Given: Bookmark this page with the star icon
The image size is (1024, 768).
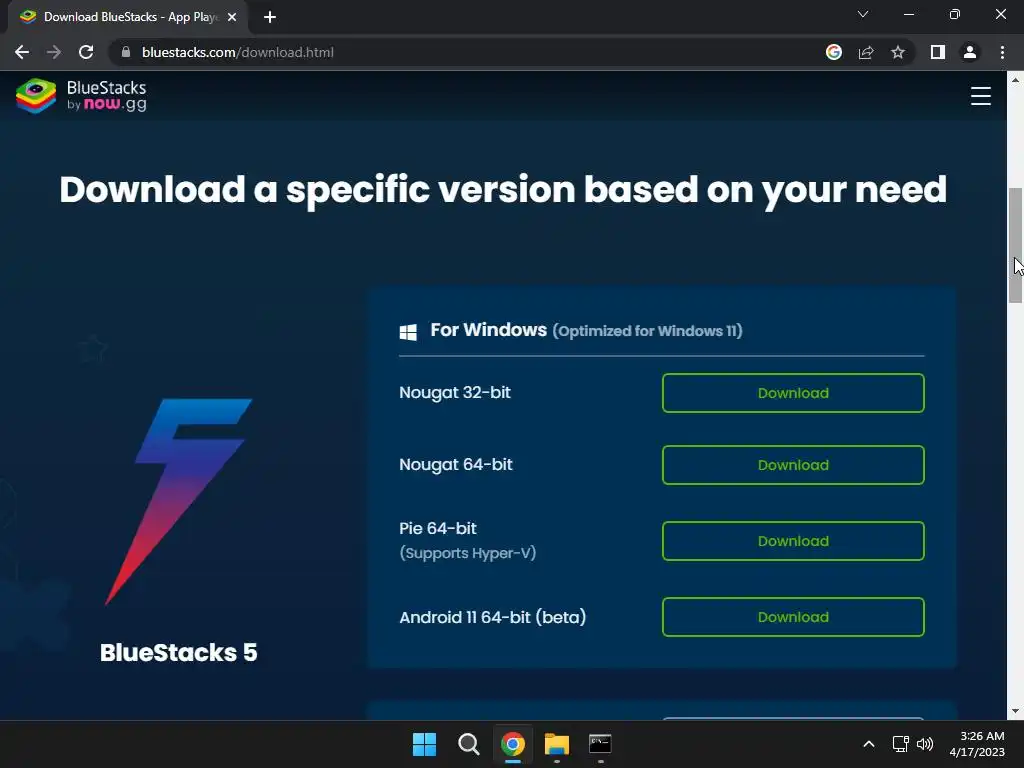Looking at the screenshot, I should (898, 52).
